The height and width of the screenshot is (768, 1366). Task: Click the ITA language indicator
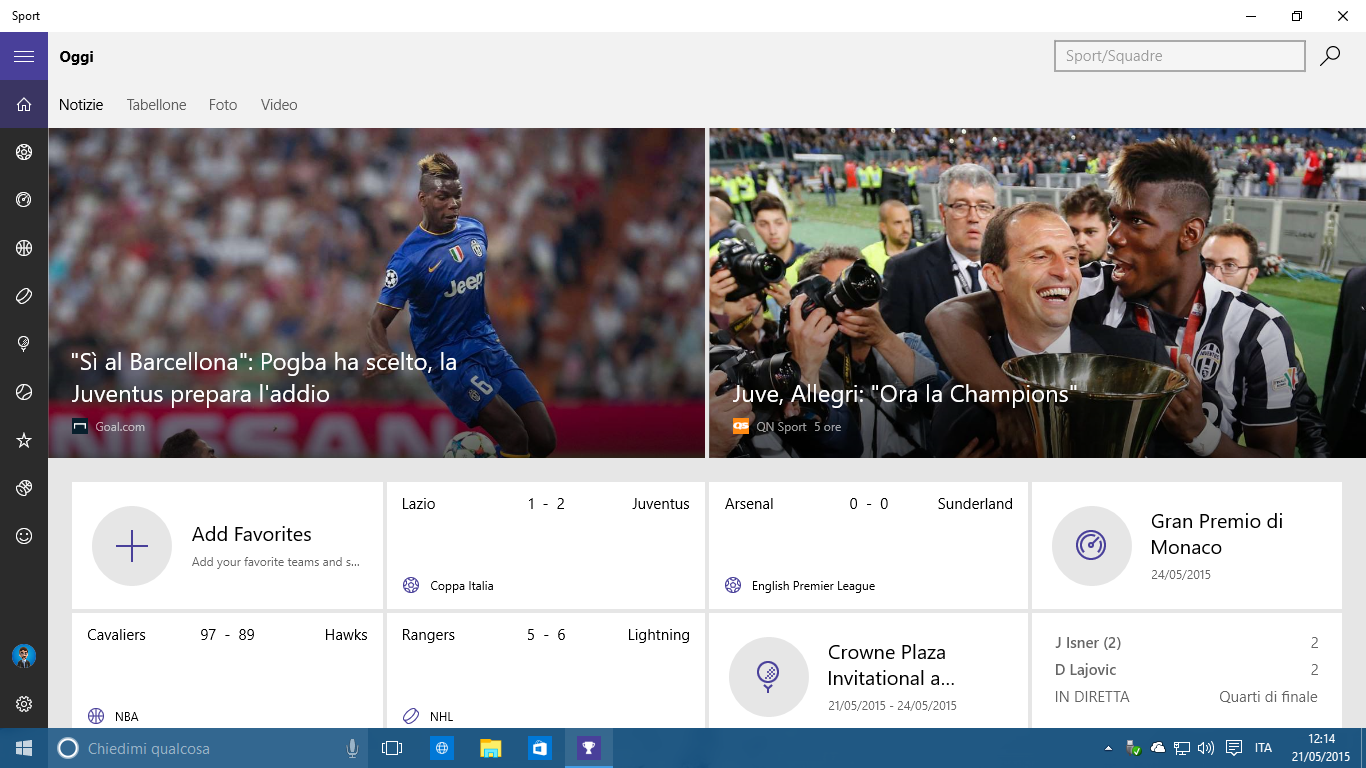1264,748
